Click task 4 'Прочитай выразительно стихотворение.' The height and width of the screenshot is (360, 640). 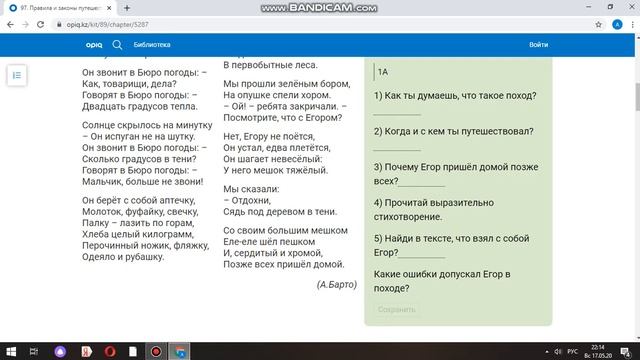pyautogui.click(x=434, y=210)
